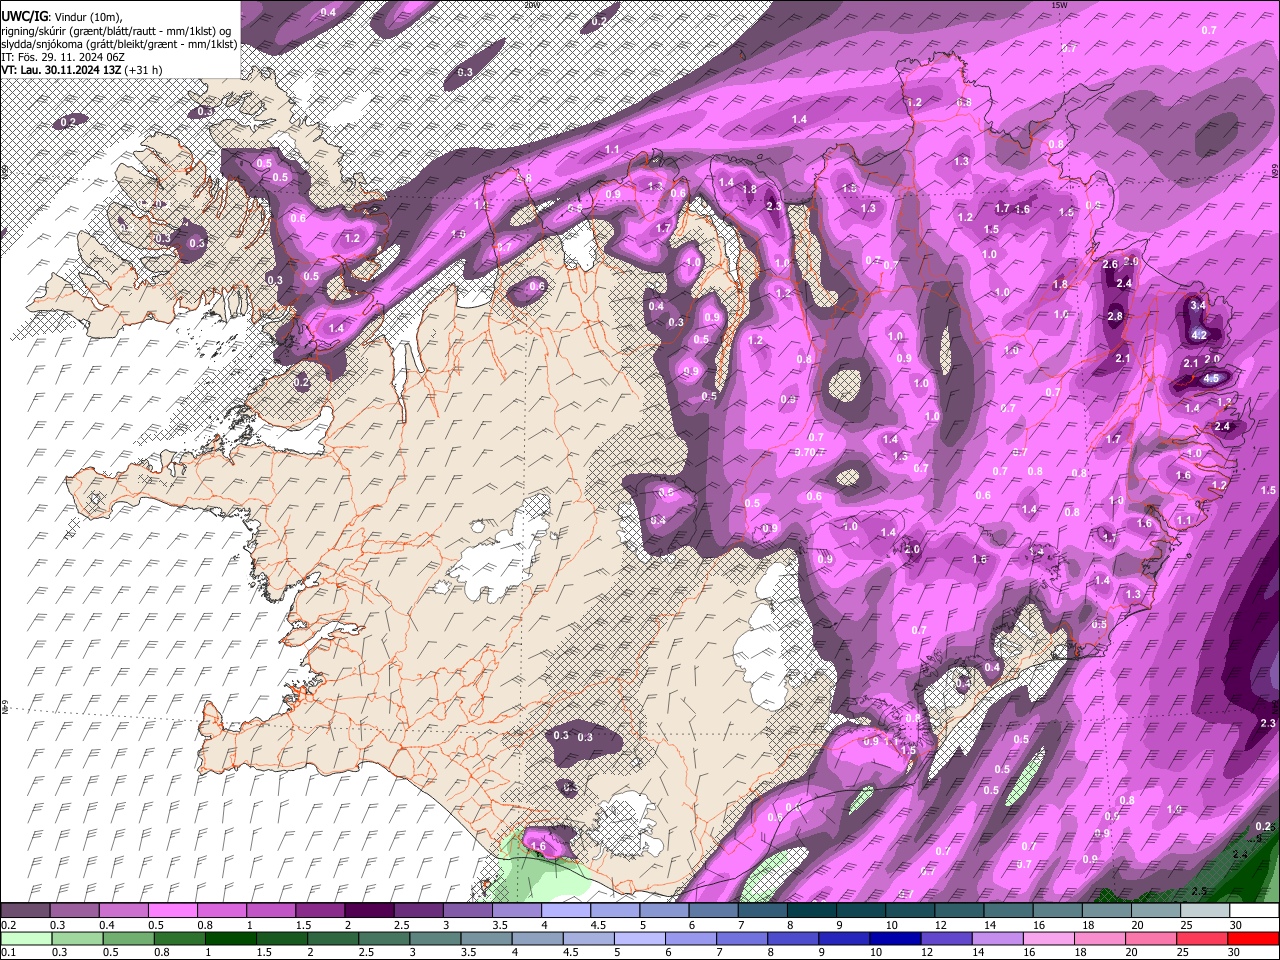Select the deep blue 10 swatch, lower legend

[x=895, y=939]
